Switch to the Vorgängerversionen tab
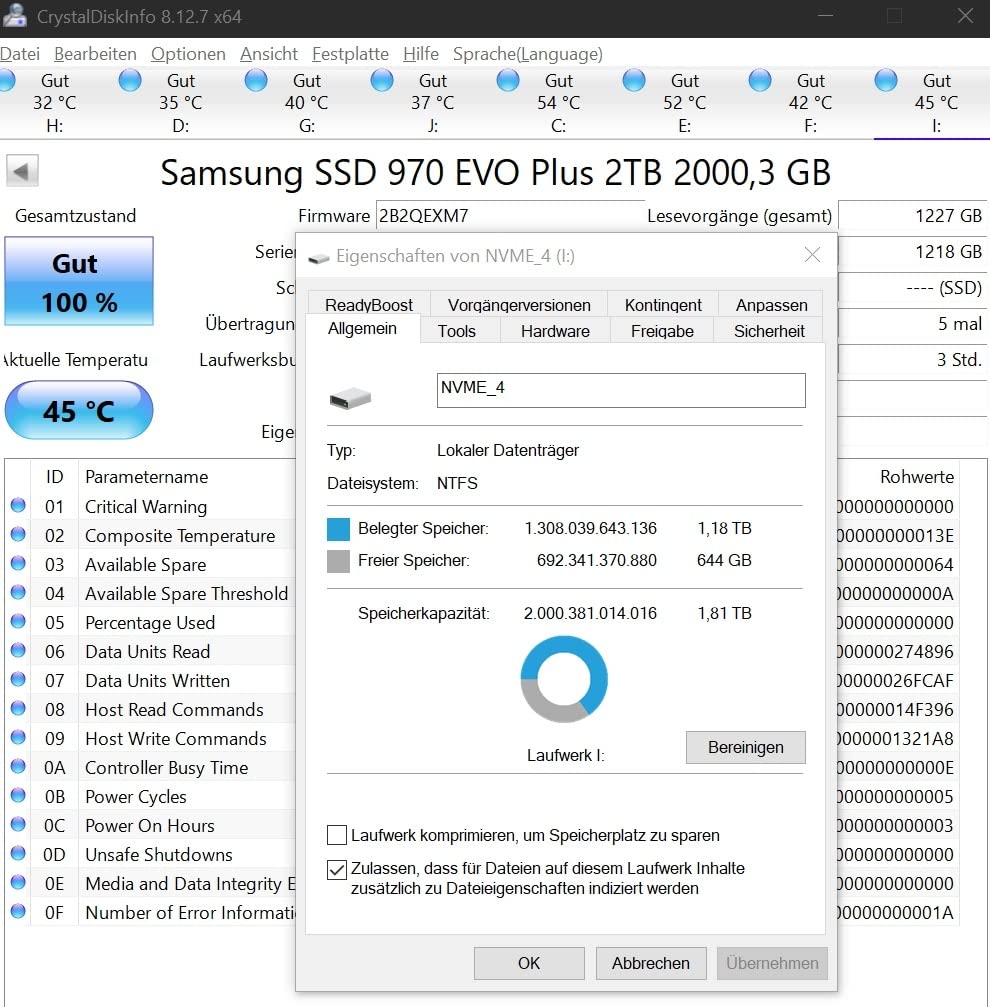The image size is (990, 1007). click(519, 304)
